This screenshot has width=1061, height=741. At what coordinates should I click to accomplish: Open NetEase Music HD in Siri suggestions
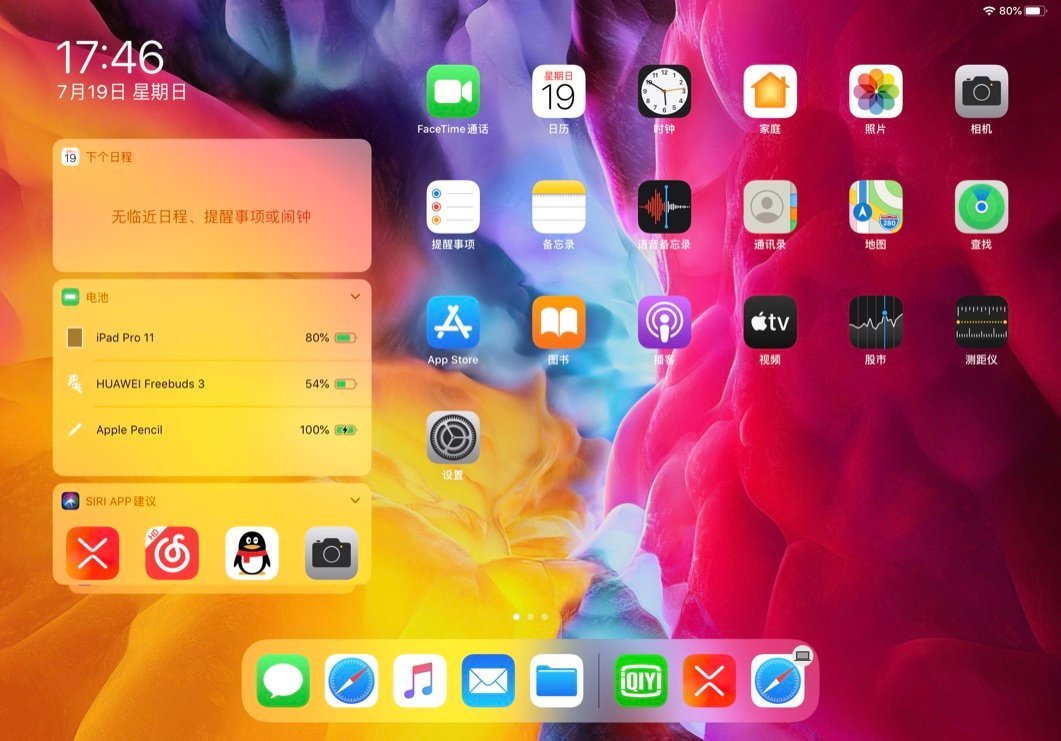[172, 554]
